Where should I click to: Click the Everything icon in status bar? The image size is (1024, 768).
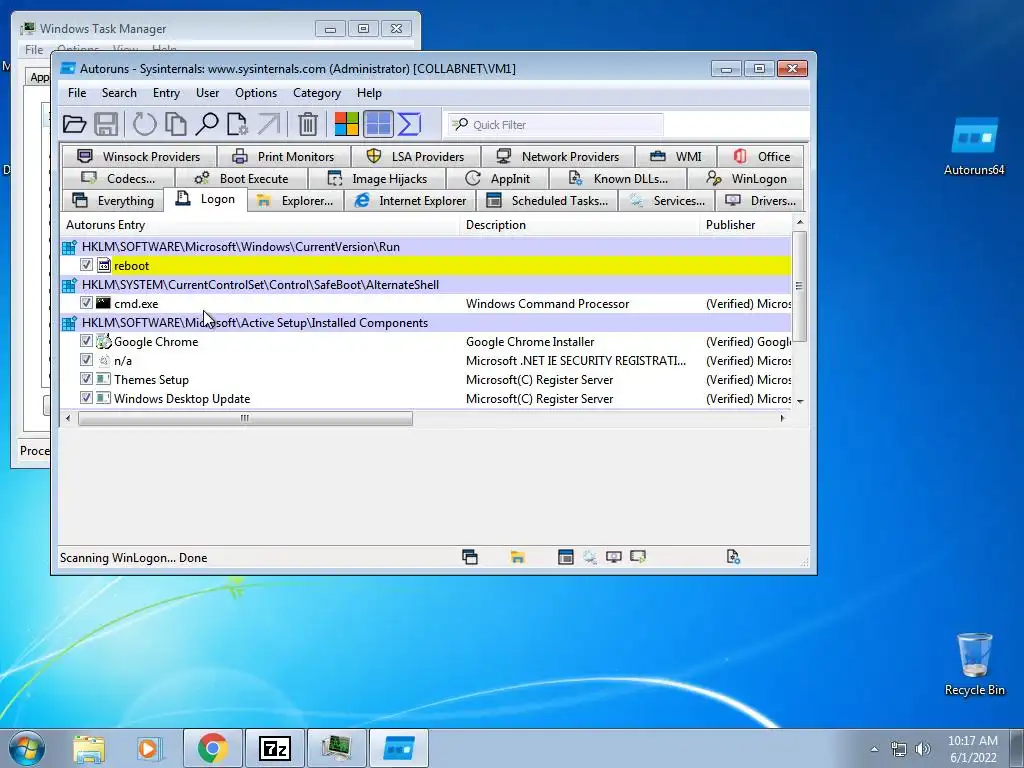(470, 557)
